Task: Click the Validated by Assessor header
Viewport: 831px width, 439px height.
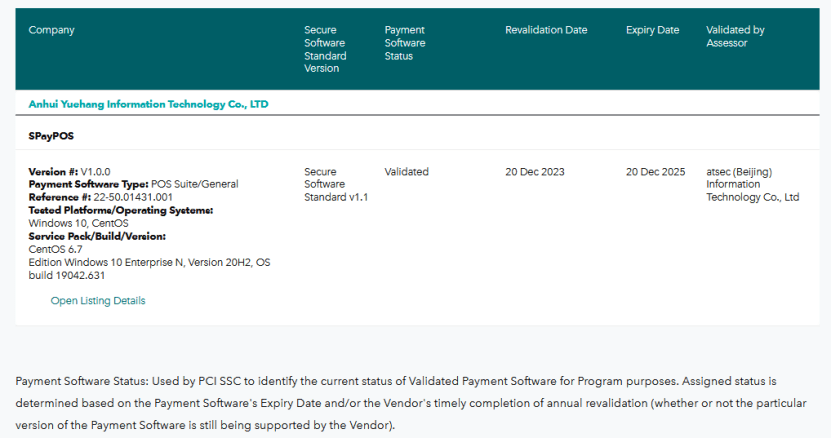Action: tap(735, 36)
